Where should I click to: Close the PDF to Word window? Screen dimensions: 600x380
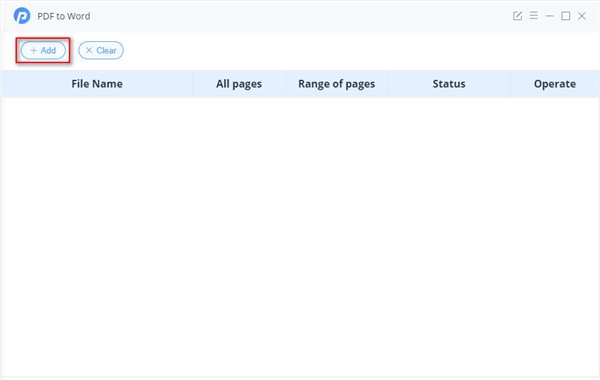(582, 16)
